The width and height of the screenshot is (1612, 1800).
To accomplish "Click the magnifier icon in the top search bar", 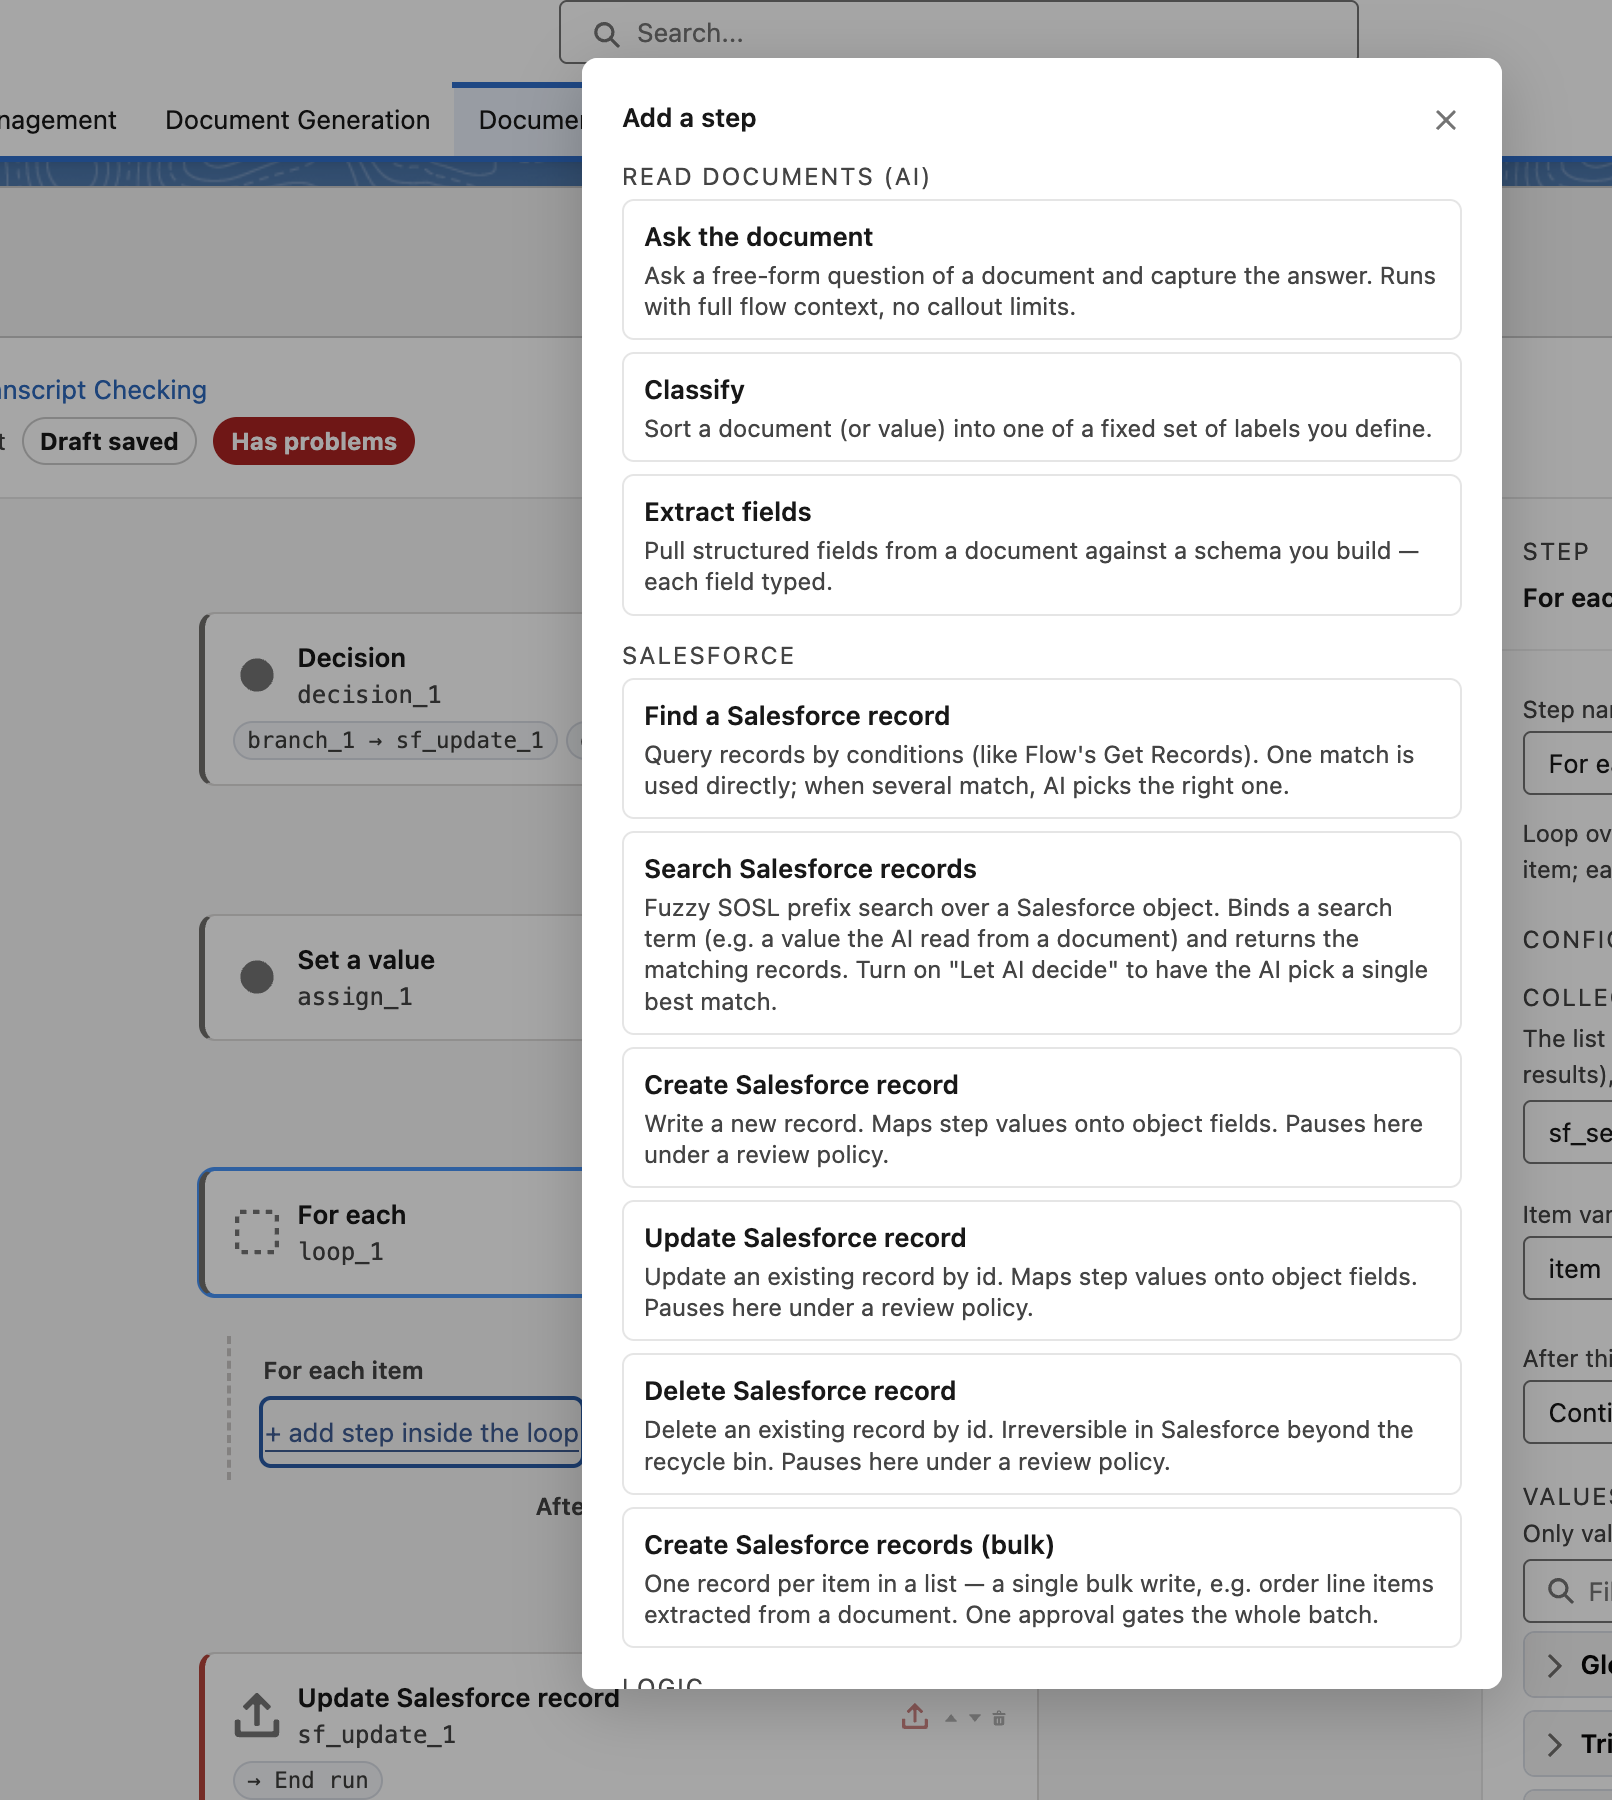I will 606,35.
